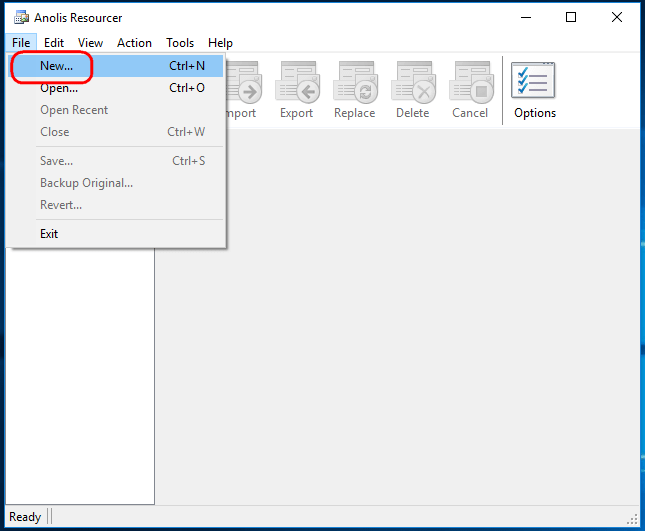Screen dimensions: 645x531
Task: Click the Ready status bar text
Action: click(25, 517)
